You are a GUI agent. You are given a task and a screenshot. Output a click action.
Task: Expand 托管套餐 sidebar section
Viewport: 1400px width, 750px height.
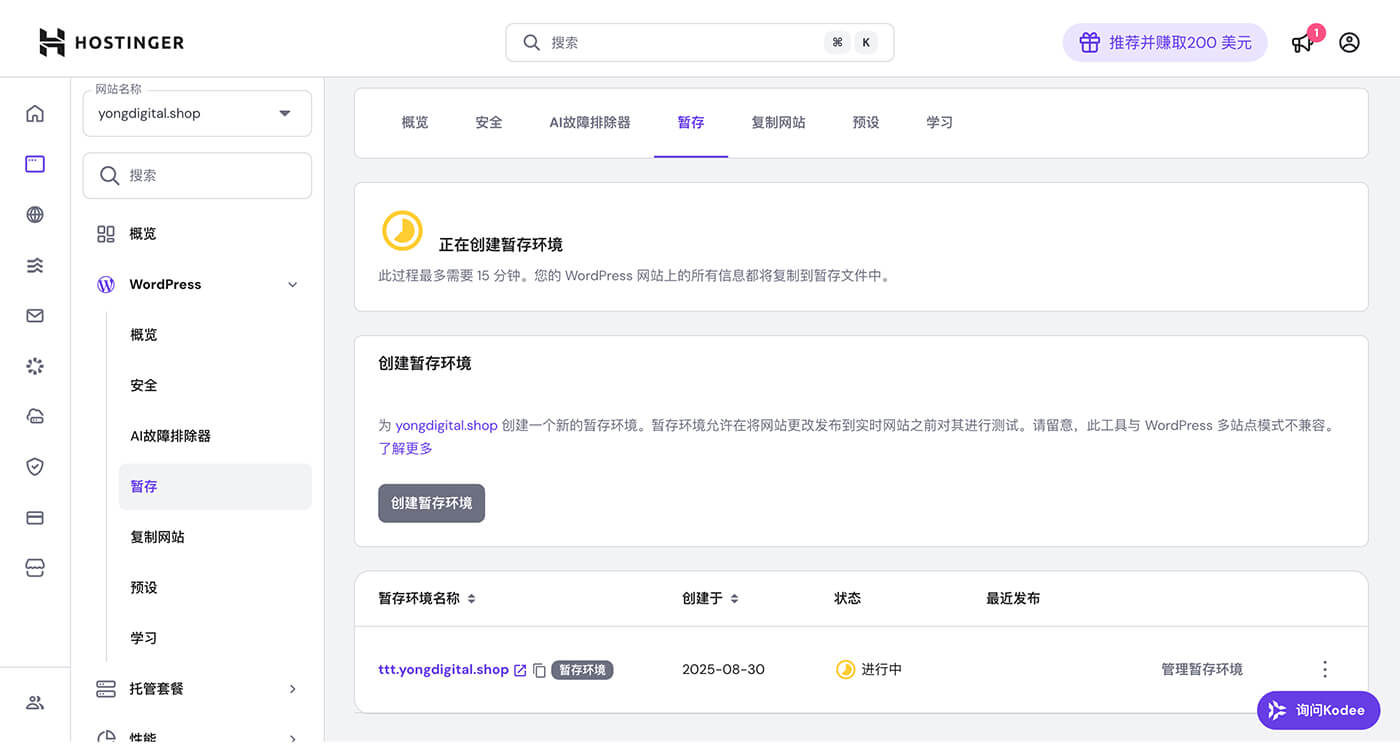click(293, 689)
